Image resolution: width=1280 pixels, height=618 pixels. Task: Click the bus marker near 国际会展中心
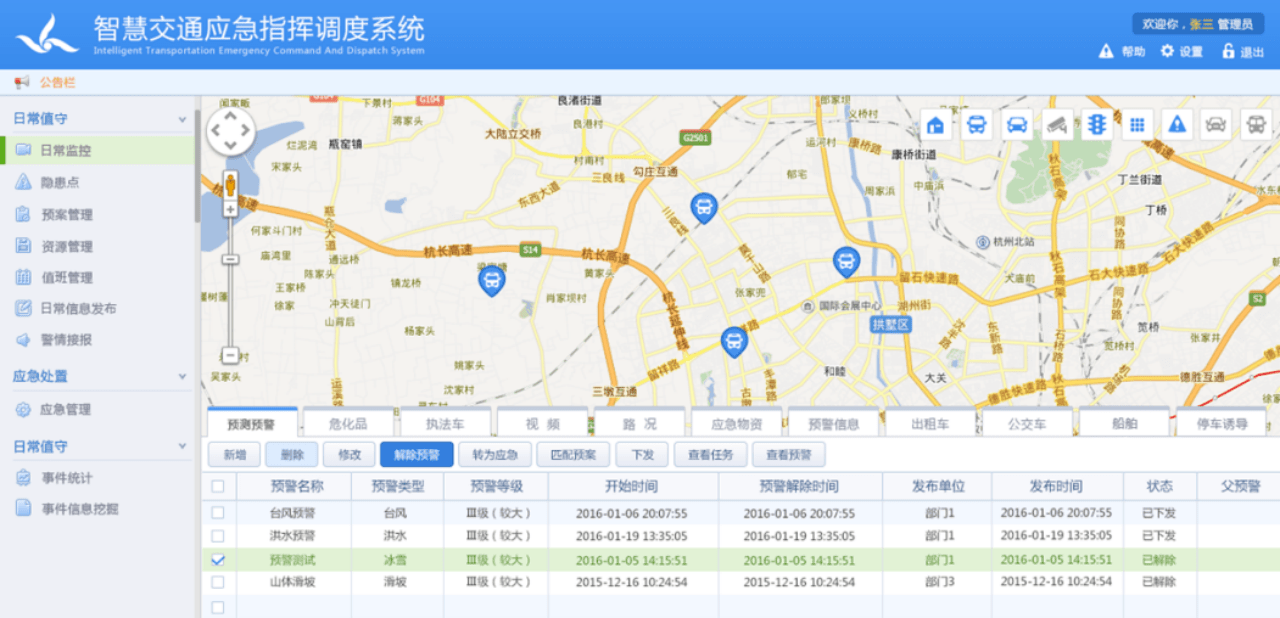pos(846,262)
